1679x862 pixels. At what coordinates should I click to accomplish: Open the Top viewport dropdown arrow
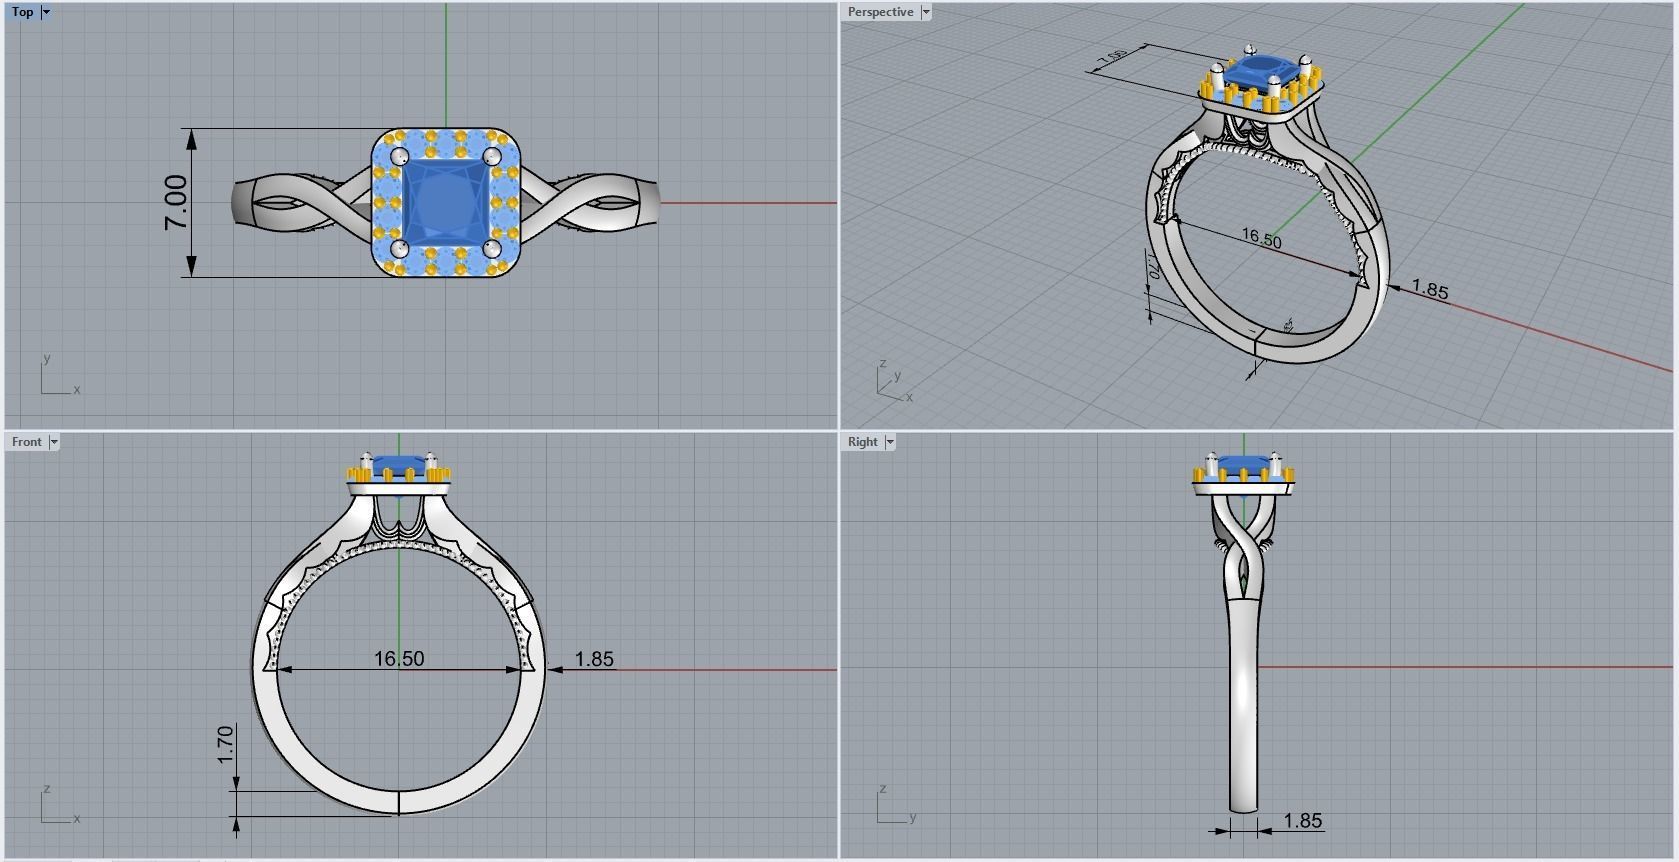pos(46,12)
